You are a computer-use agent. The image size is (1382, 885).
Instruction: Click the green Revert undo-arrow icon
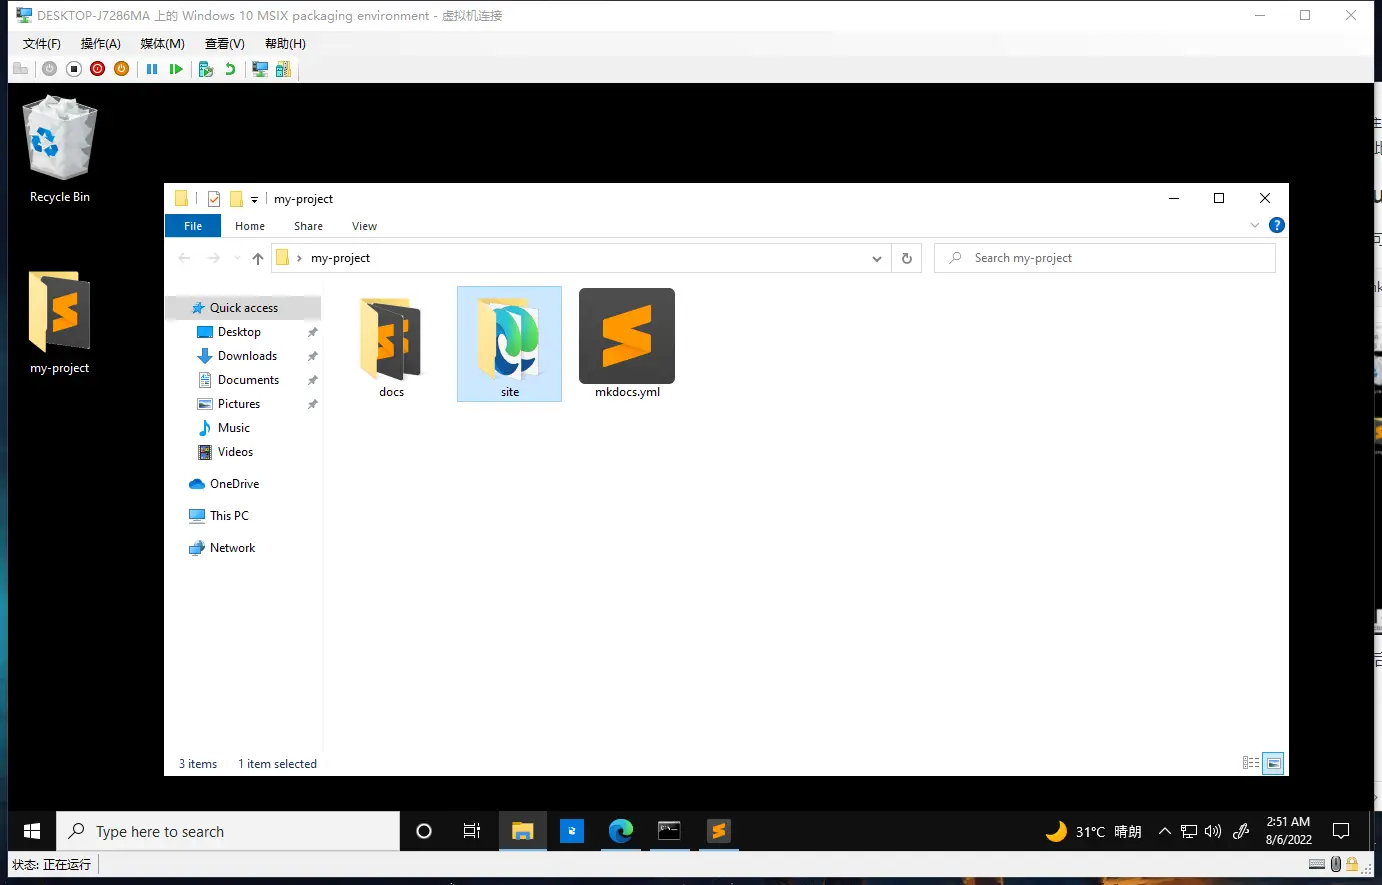pos(231,69)
